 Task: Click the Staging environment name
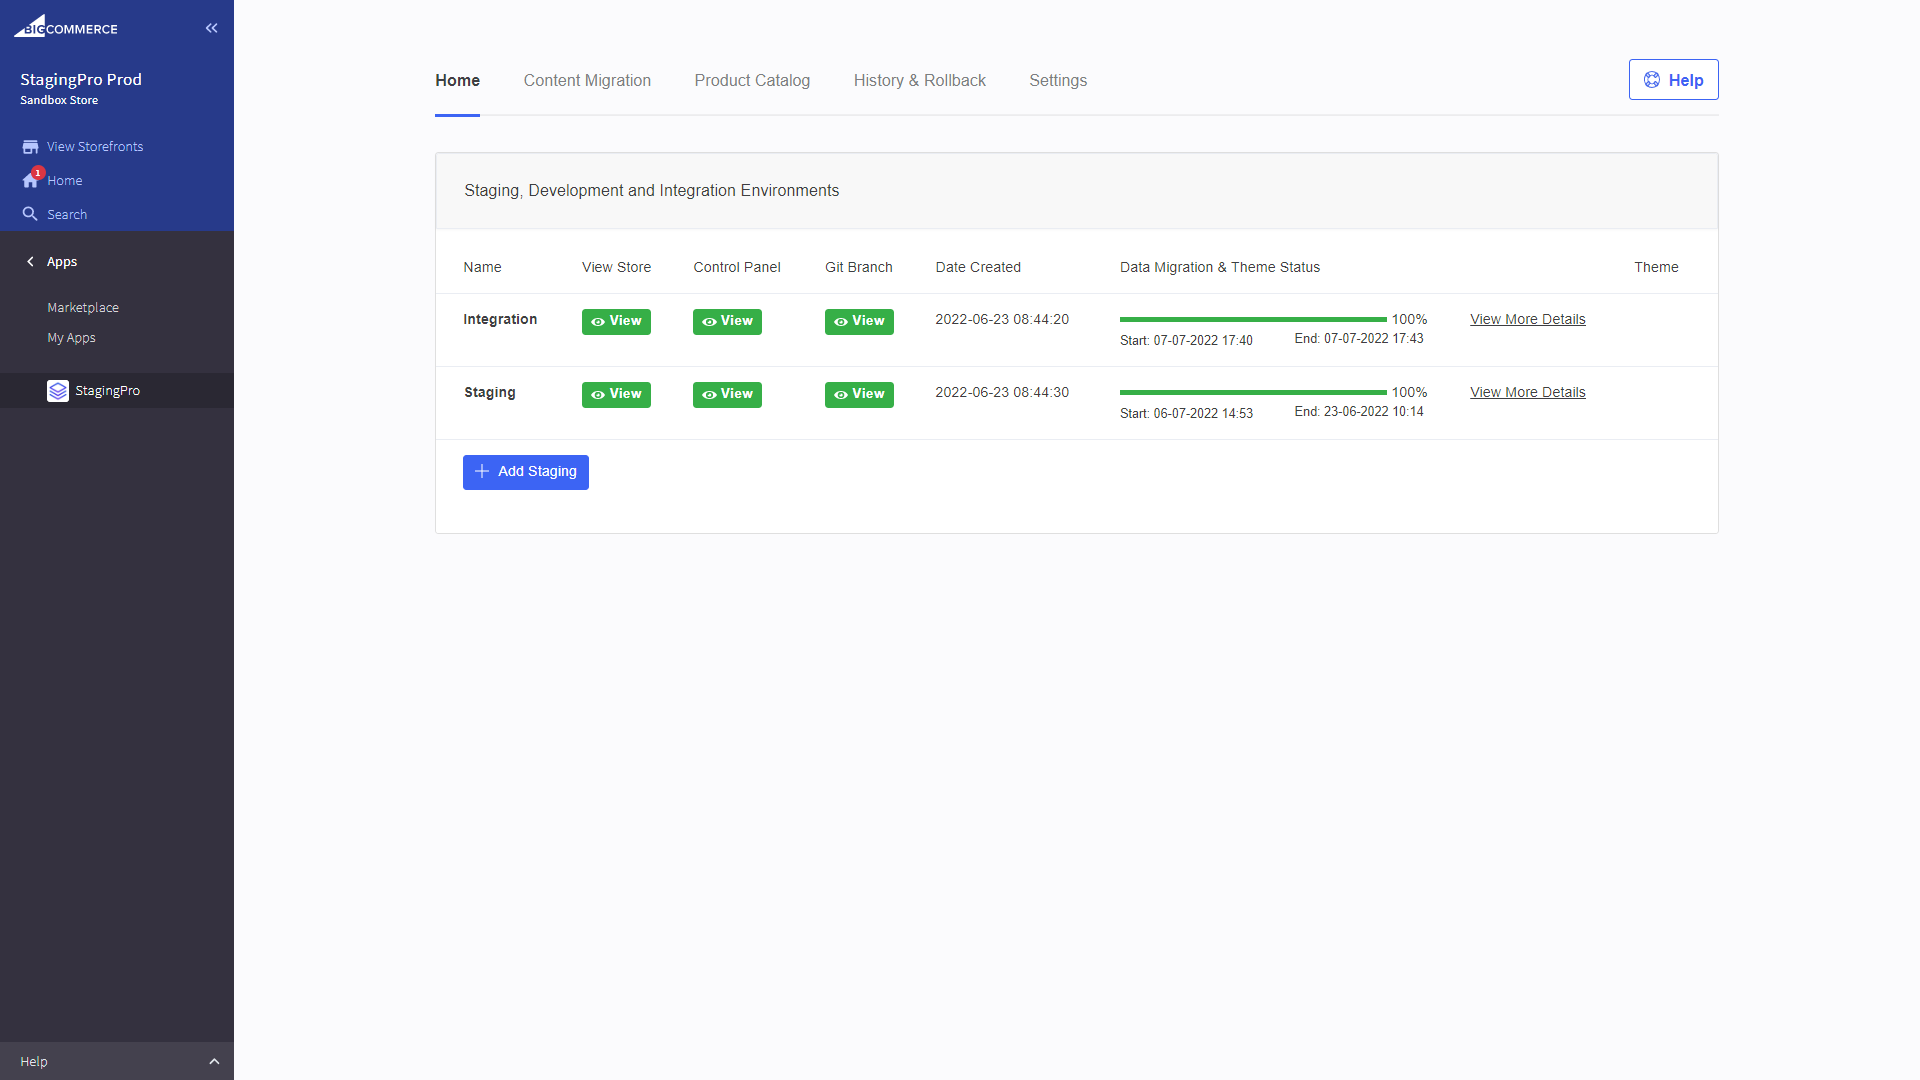pyautogui.click(x=490, y=393)
